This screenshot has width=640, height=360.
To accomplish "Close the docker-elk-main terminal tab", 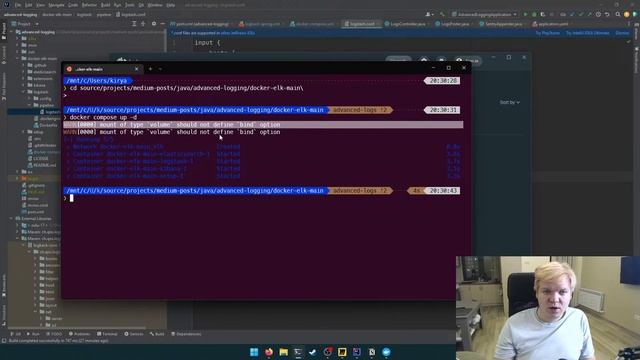I will pos(136,69).
